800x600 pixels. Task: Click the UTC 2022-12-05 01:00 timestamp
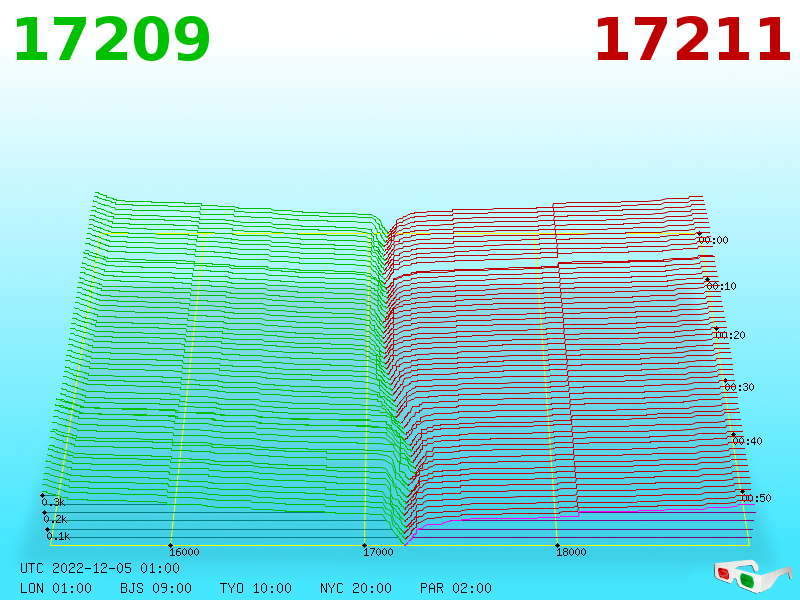tap(100, 568)
